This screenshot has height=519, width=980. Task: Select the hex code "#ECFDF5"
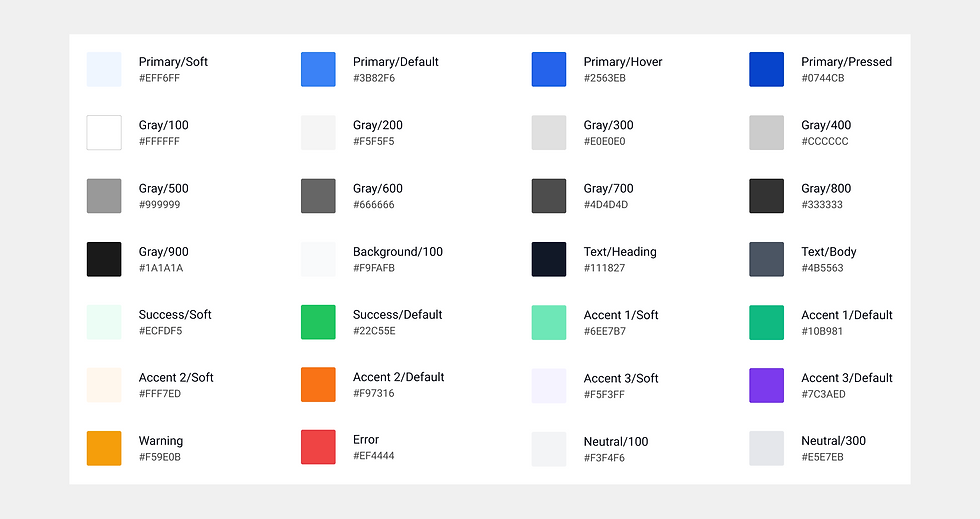coord(161,331)
